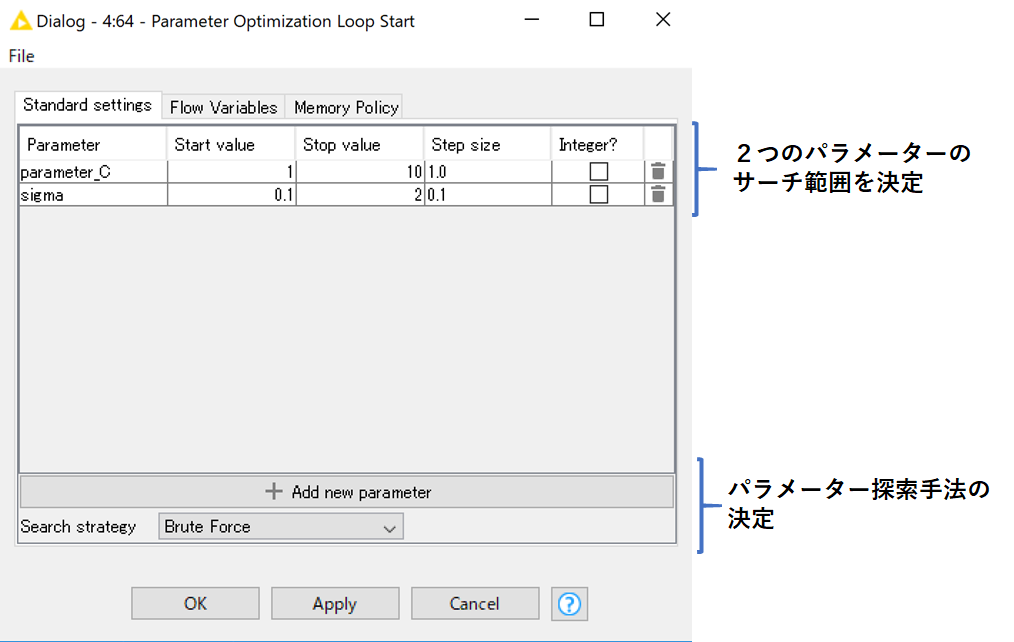The image size is (1014, 642).
Task: Switch to the Memory Policy tab
Action: (x=344, y=107)
